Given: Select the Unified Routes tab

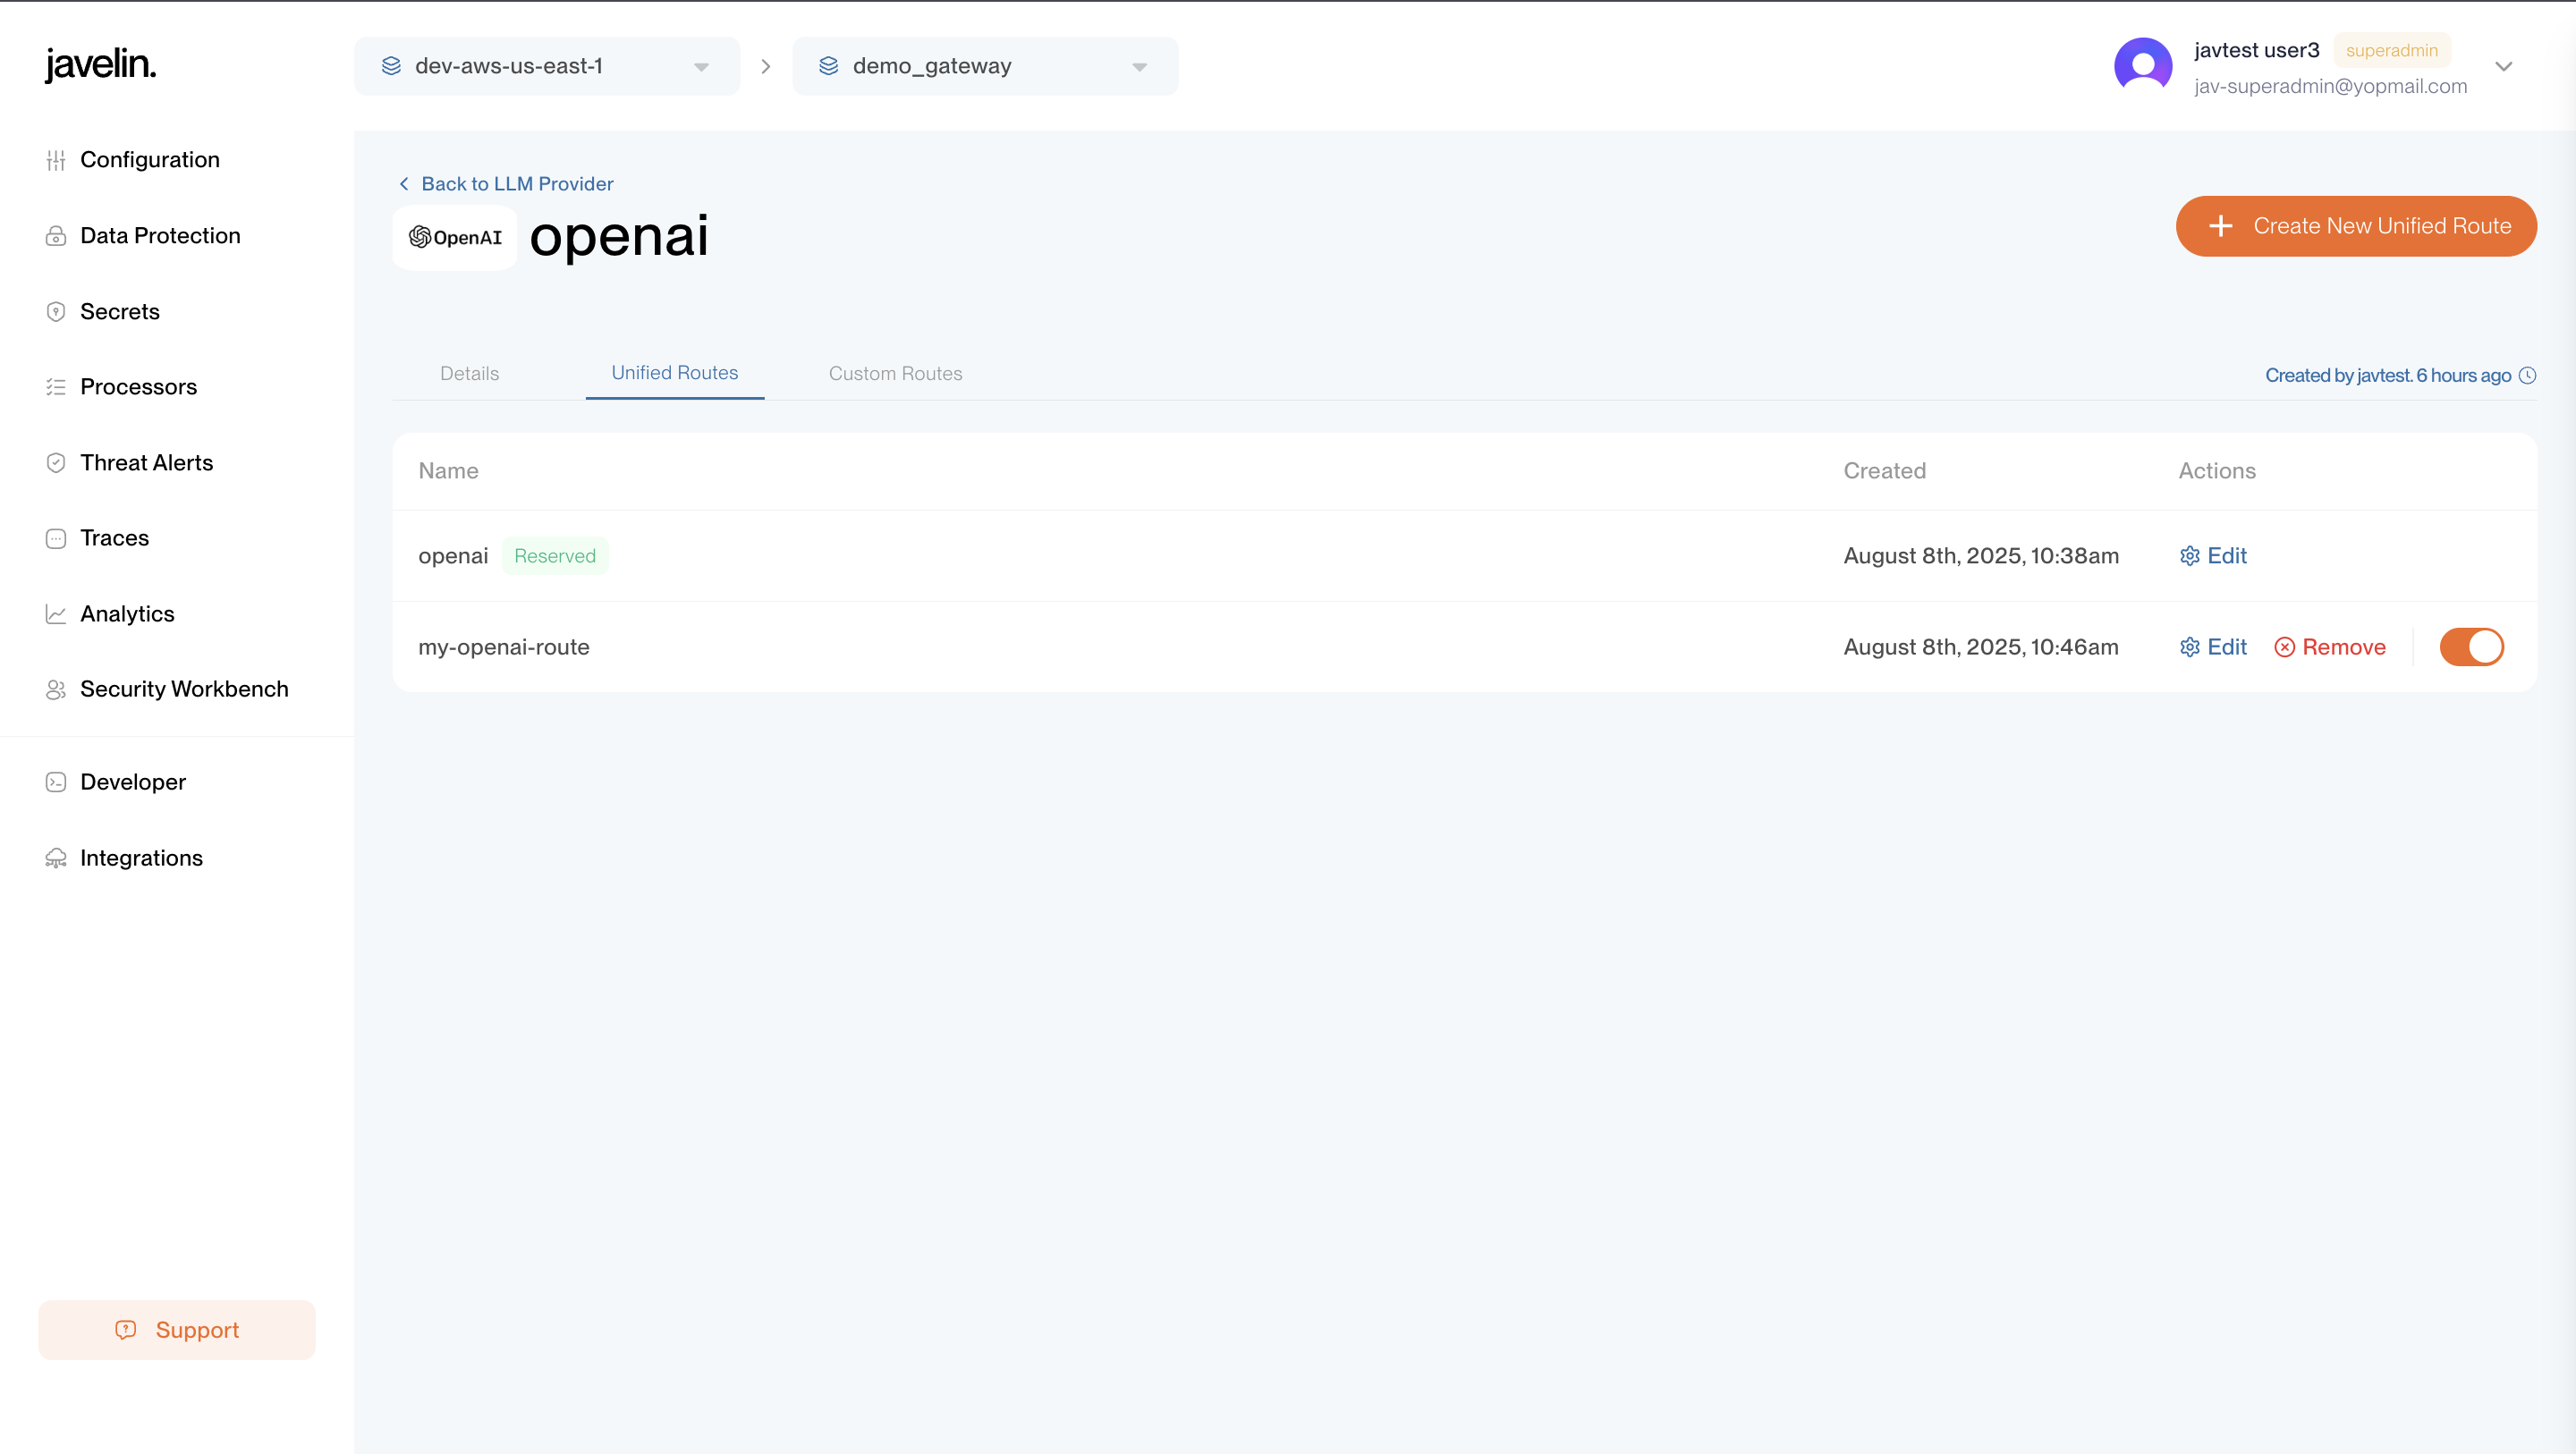Looking at the screenshot, I should click(675, 373).
